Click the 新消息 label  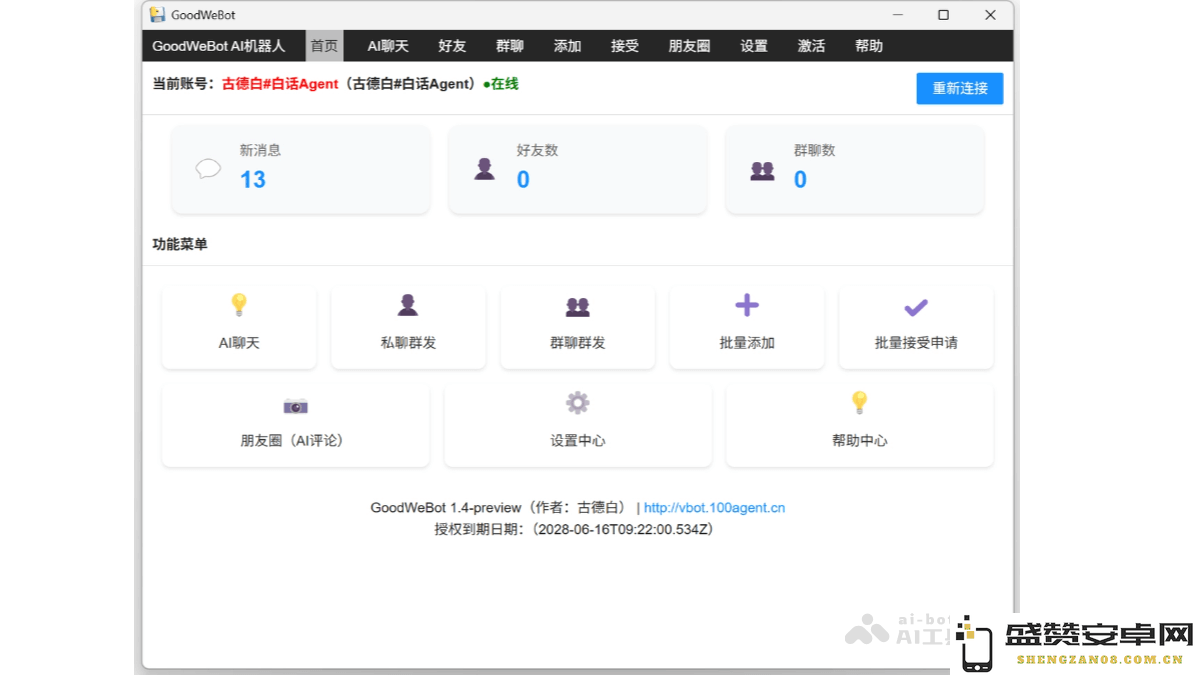[260, 150]
